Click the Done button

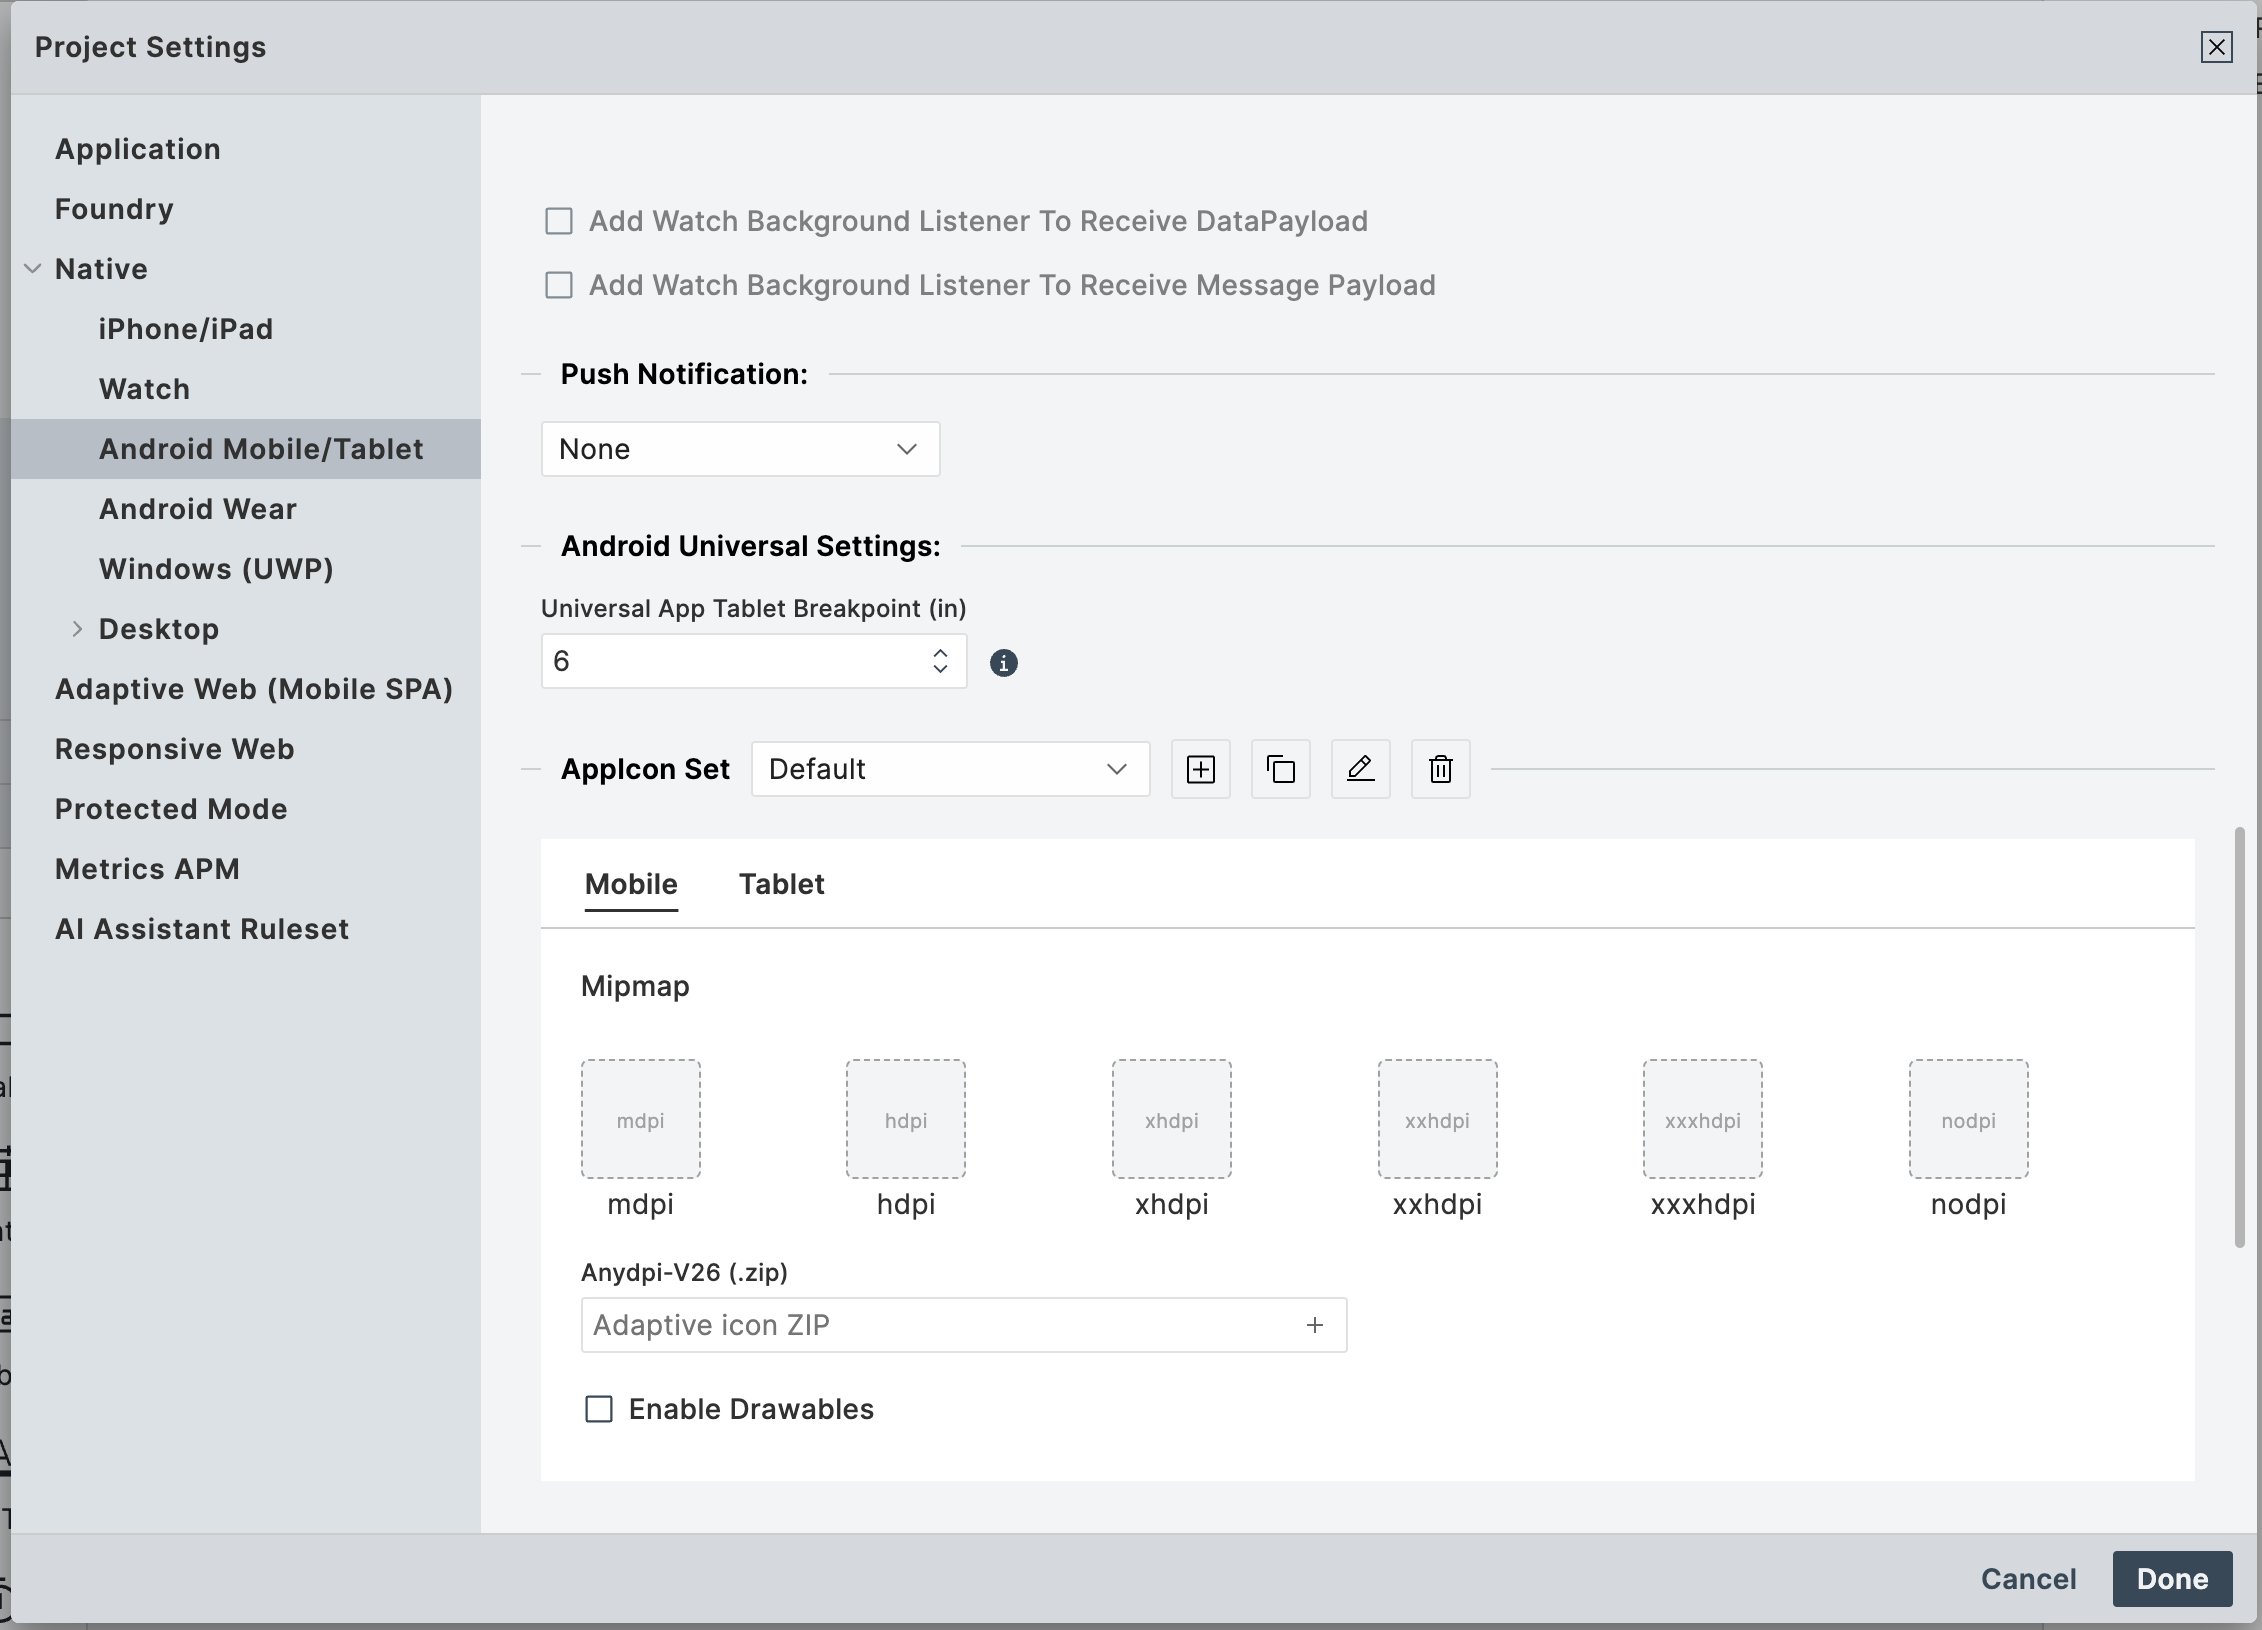pyautogui.click(x=2171, y=1579)
